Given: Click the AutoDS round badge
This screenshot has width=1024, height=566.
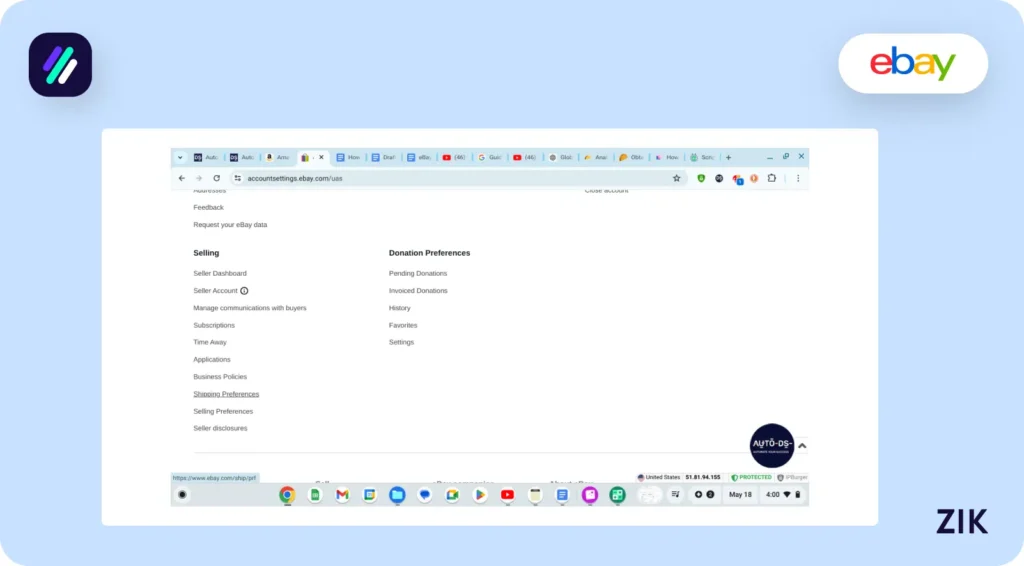Looking at the screenshot, I should (x=772, y=445).
